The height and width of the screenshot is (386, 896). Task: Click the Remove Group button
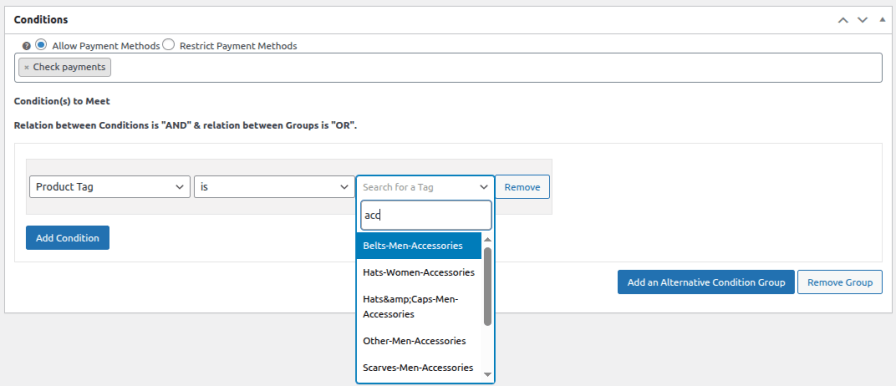click(x=839, y=282)
